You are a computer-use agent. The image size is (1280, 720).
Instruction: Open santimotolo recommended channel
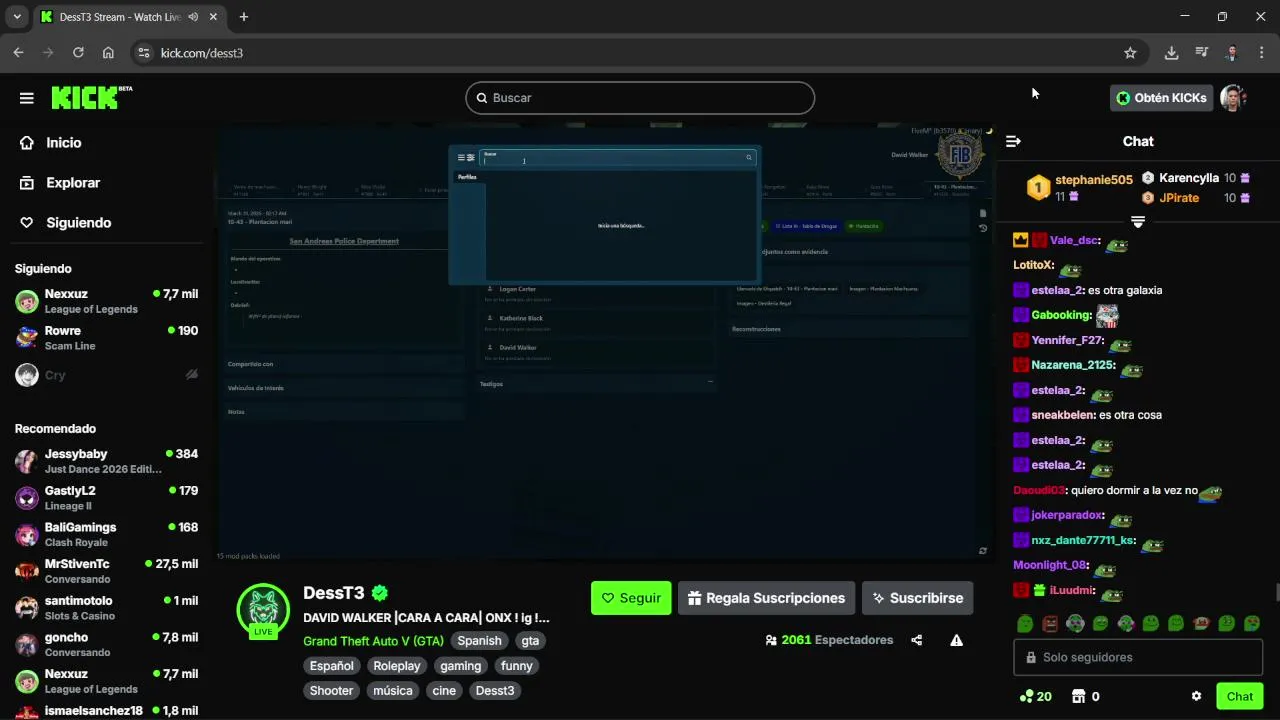point(108,608)
